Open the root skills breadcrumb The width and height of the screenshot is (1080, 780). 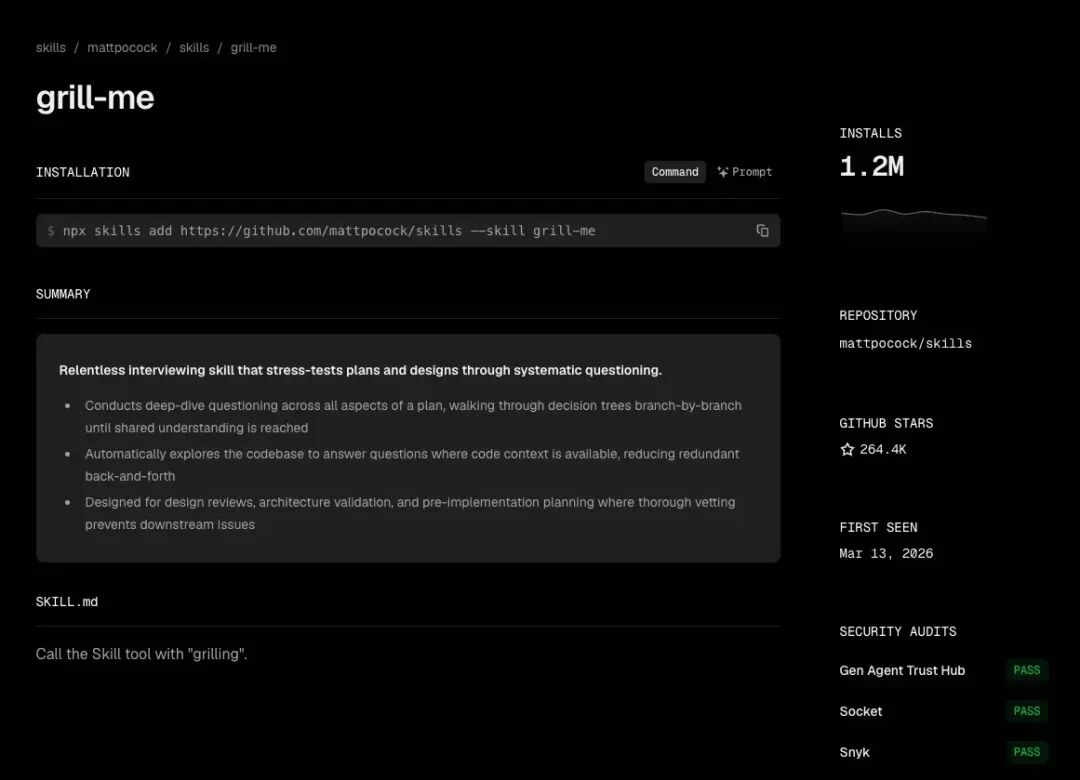pyautogui.click(x=51, y=48)
